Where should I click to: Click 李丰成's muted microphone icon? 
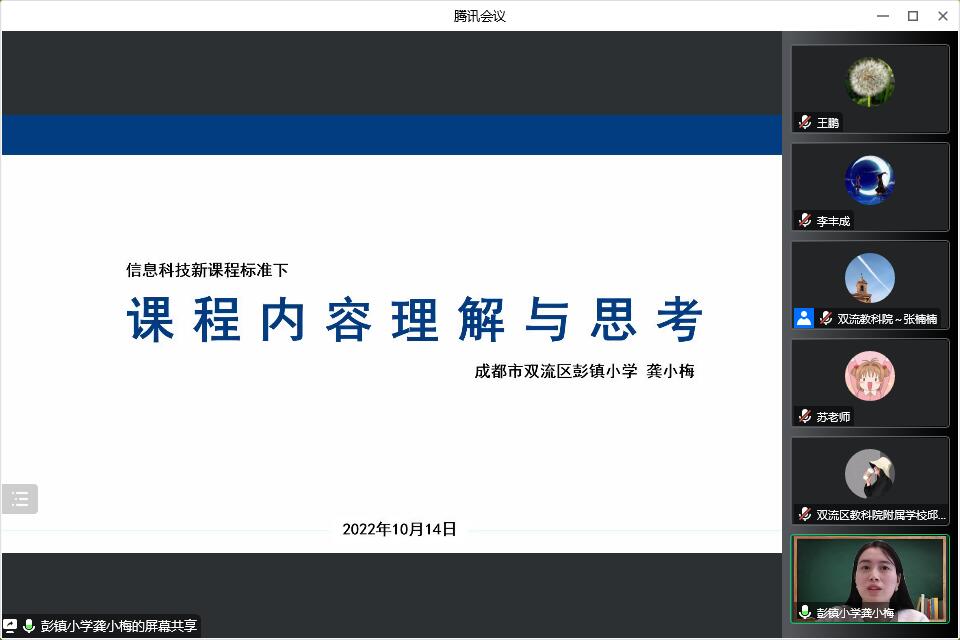[x=806, y=221]
